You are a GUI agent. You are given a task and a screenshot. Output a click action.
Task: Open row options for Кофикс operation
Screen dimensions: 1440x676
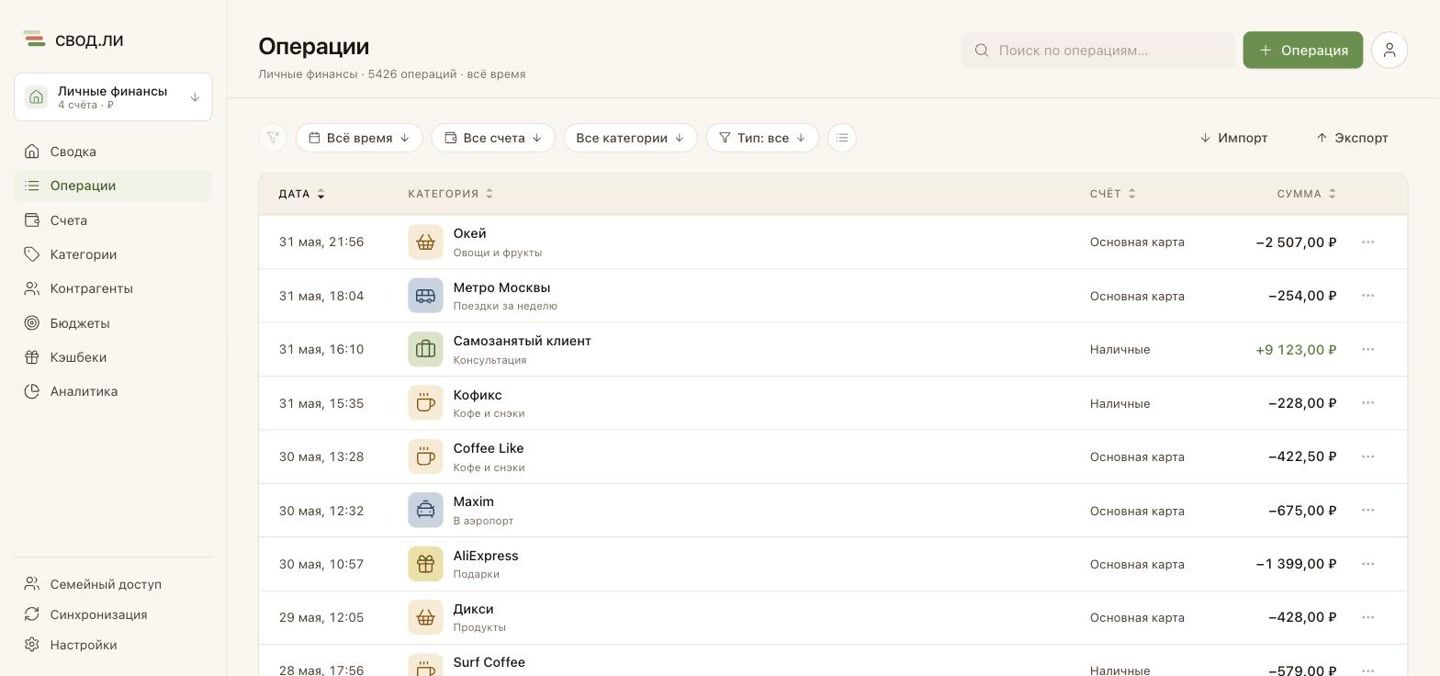coord(1368,403)
